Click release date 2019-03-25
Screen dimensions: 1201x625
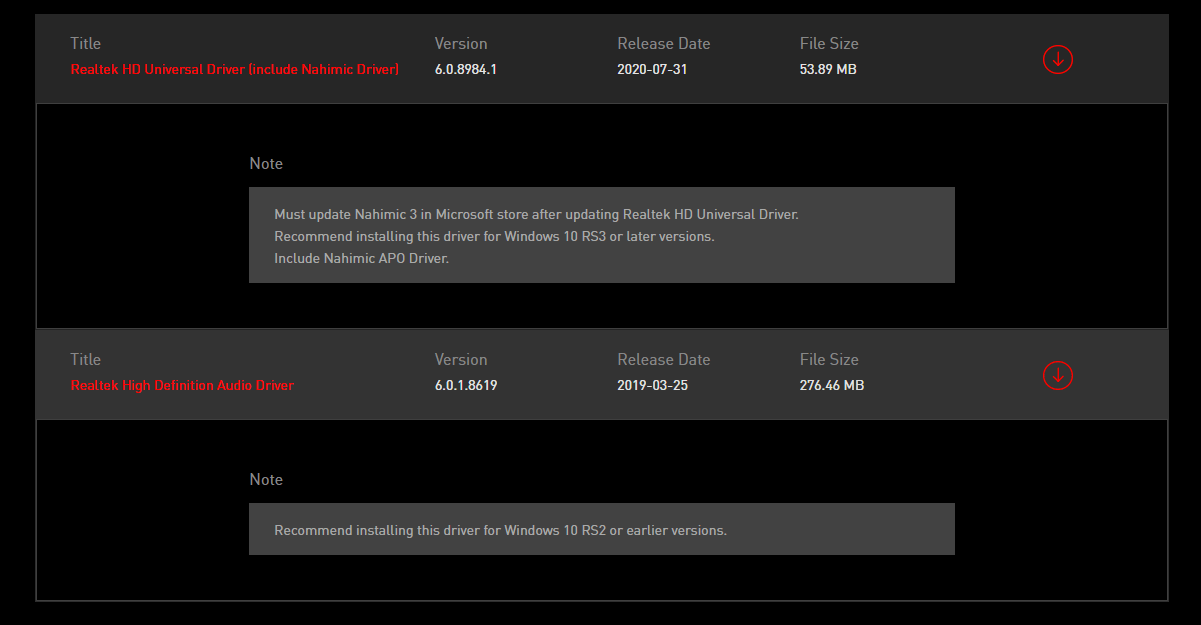[x=652, y=385]
